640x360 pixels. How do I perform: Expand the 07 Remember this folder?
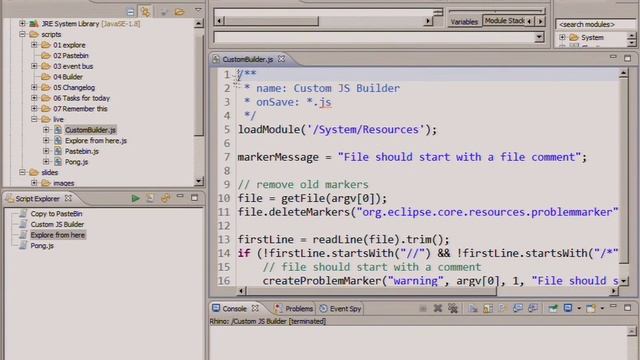34,109
